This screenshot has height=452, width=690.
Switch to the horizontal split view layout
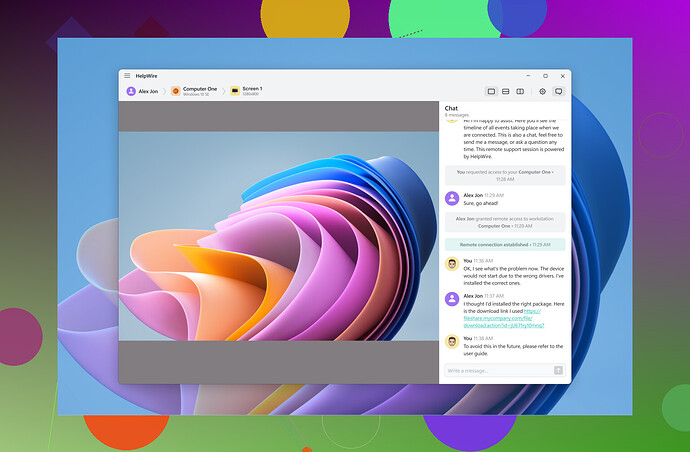tap(506, 91)
